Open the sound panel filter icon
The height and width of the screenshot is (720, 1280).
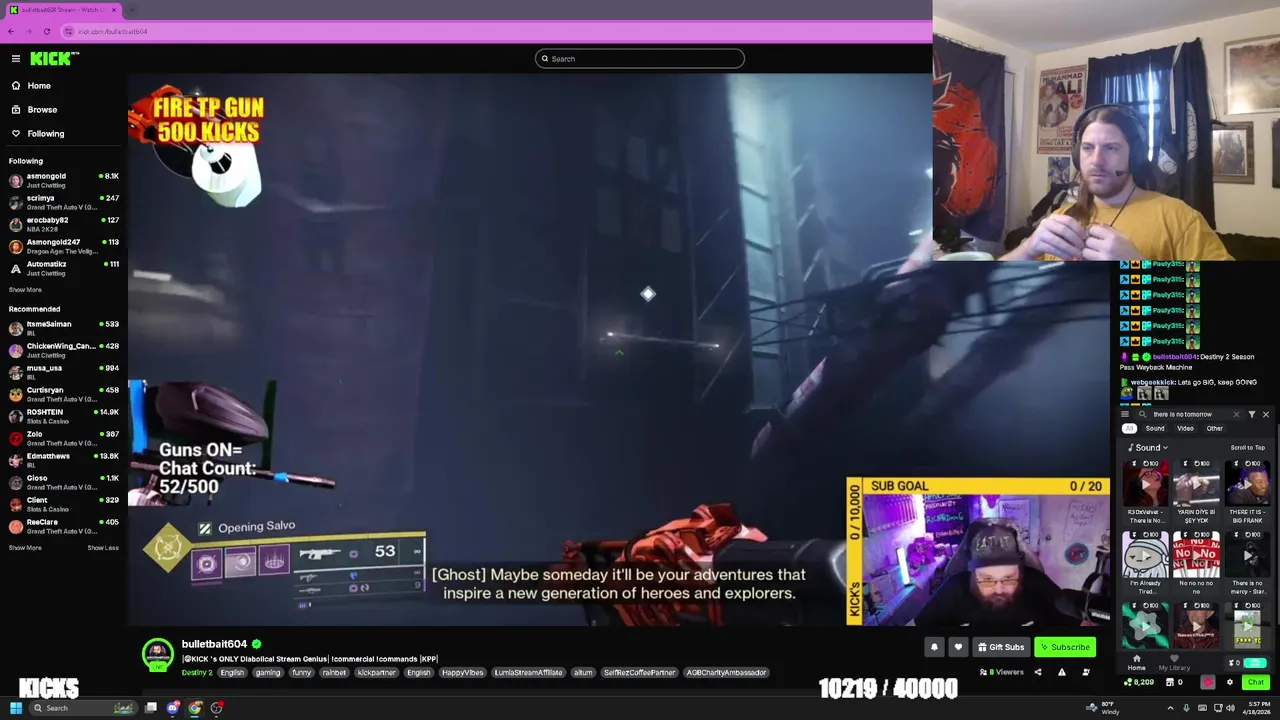[x=1252, y=414]
